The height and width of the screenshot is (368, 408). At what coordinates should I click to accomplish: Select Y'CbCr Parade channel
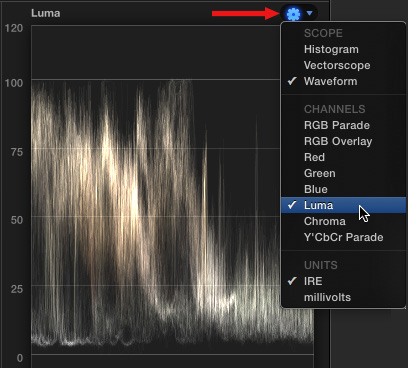(x=344, y=237)
